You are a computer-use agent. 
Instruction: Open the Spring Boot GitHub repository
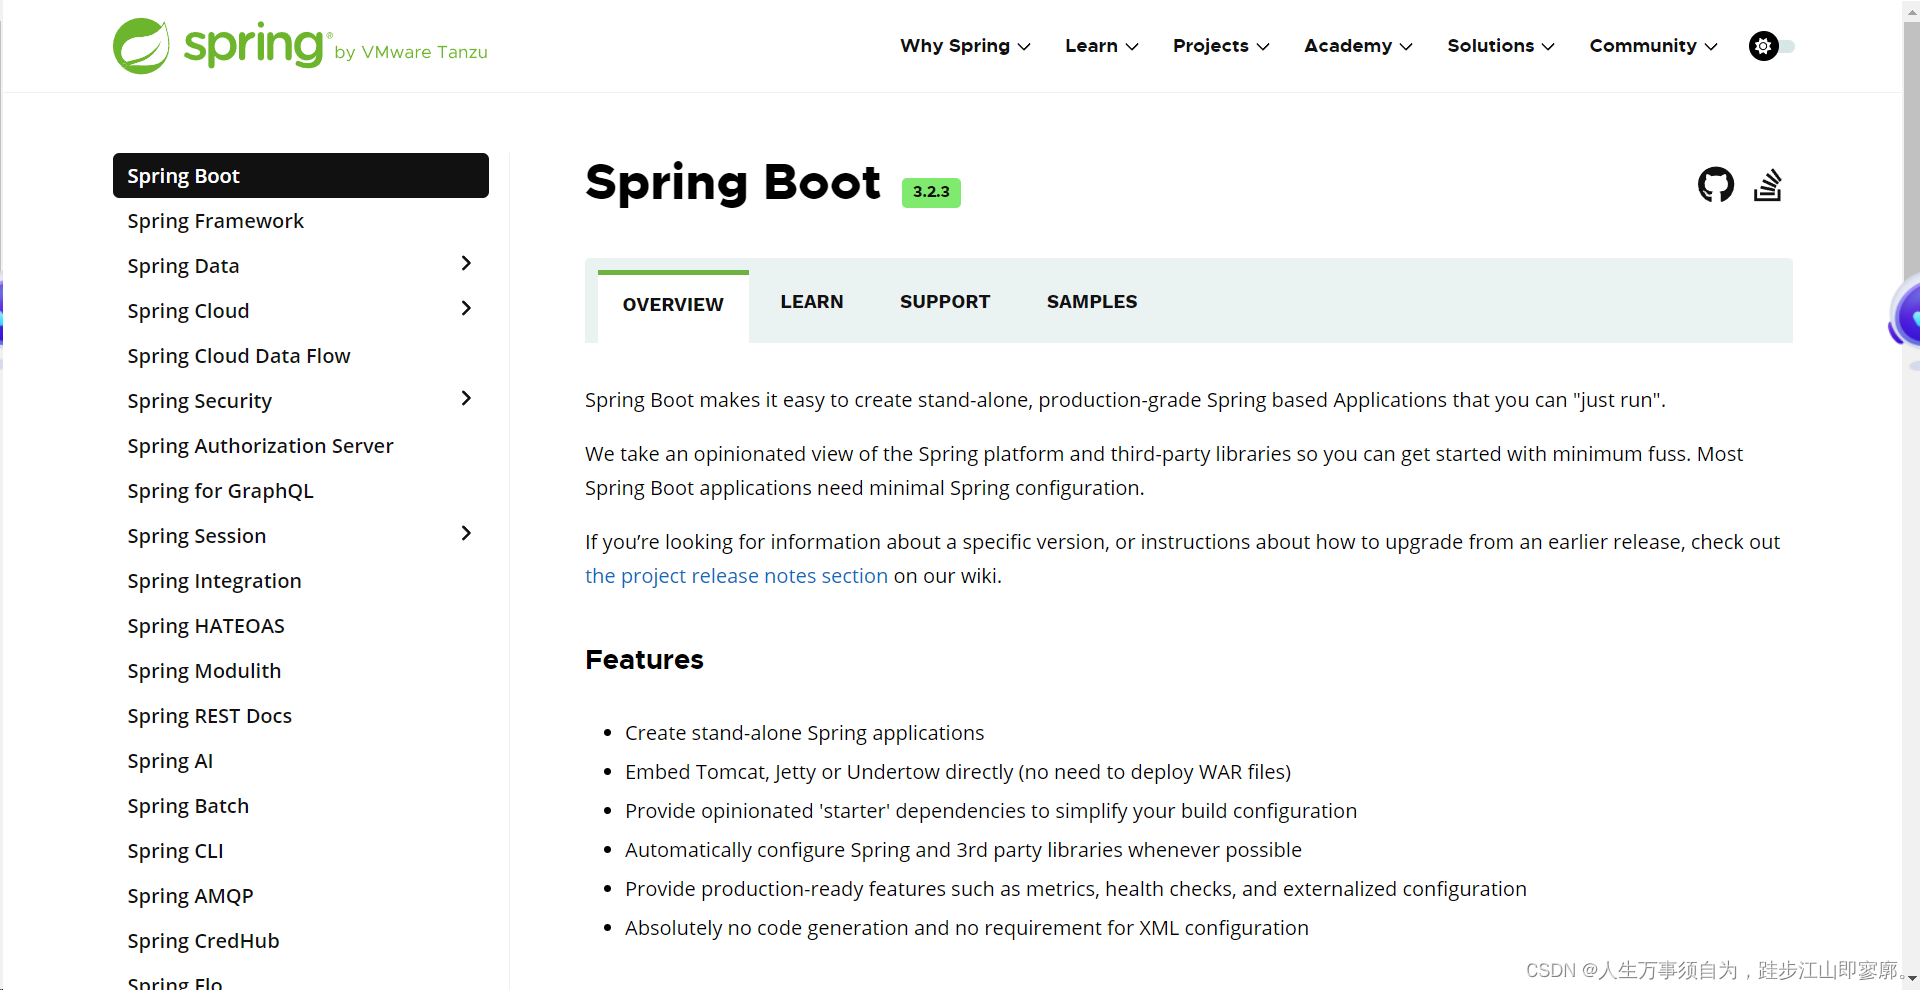tap(1714, 184)
